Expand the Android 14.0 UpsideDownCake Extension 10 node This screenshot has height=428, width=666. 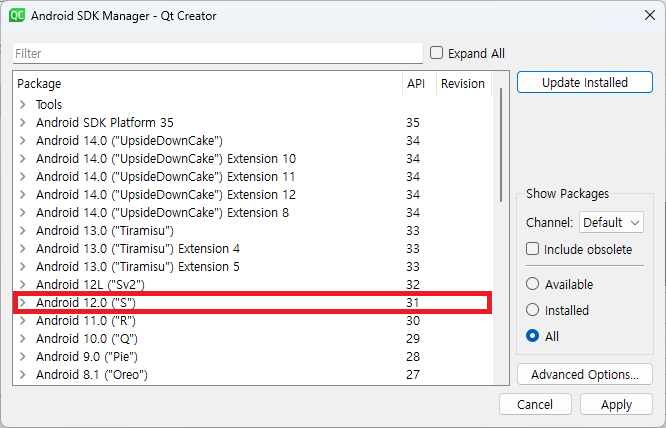(x=23, y=158)
